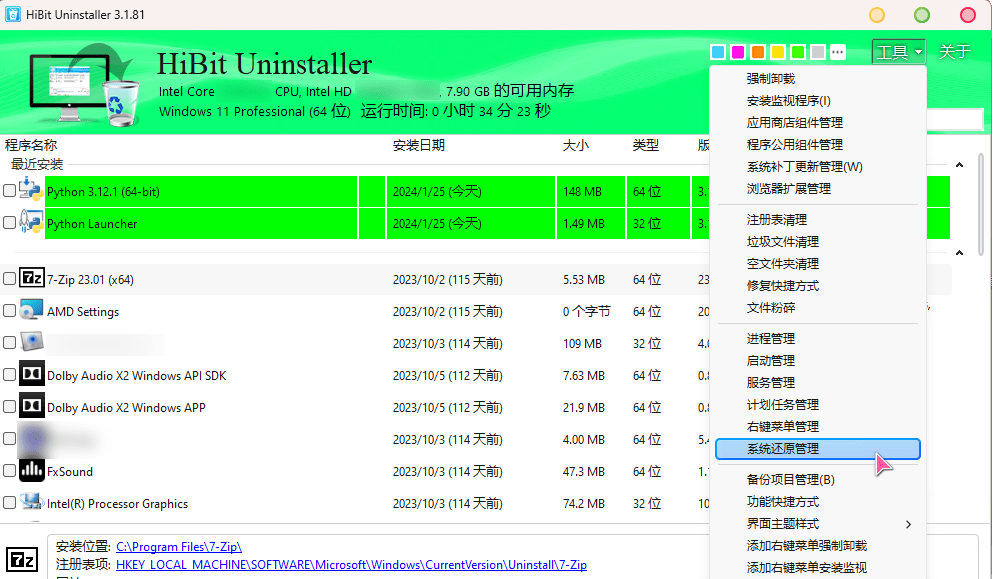Tick the checkbox for Python Launcher
Viewport: 994px width, 579px height.
pyautogui.click(x=10, y=223)
